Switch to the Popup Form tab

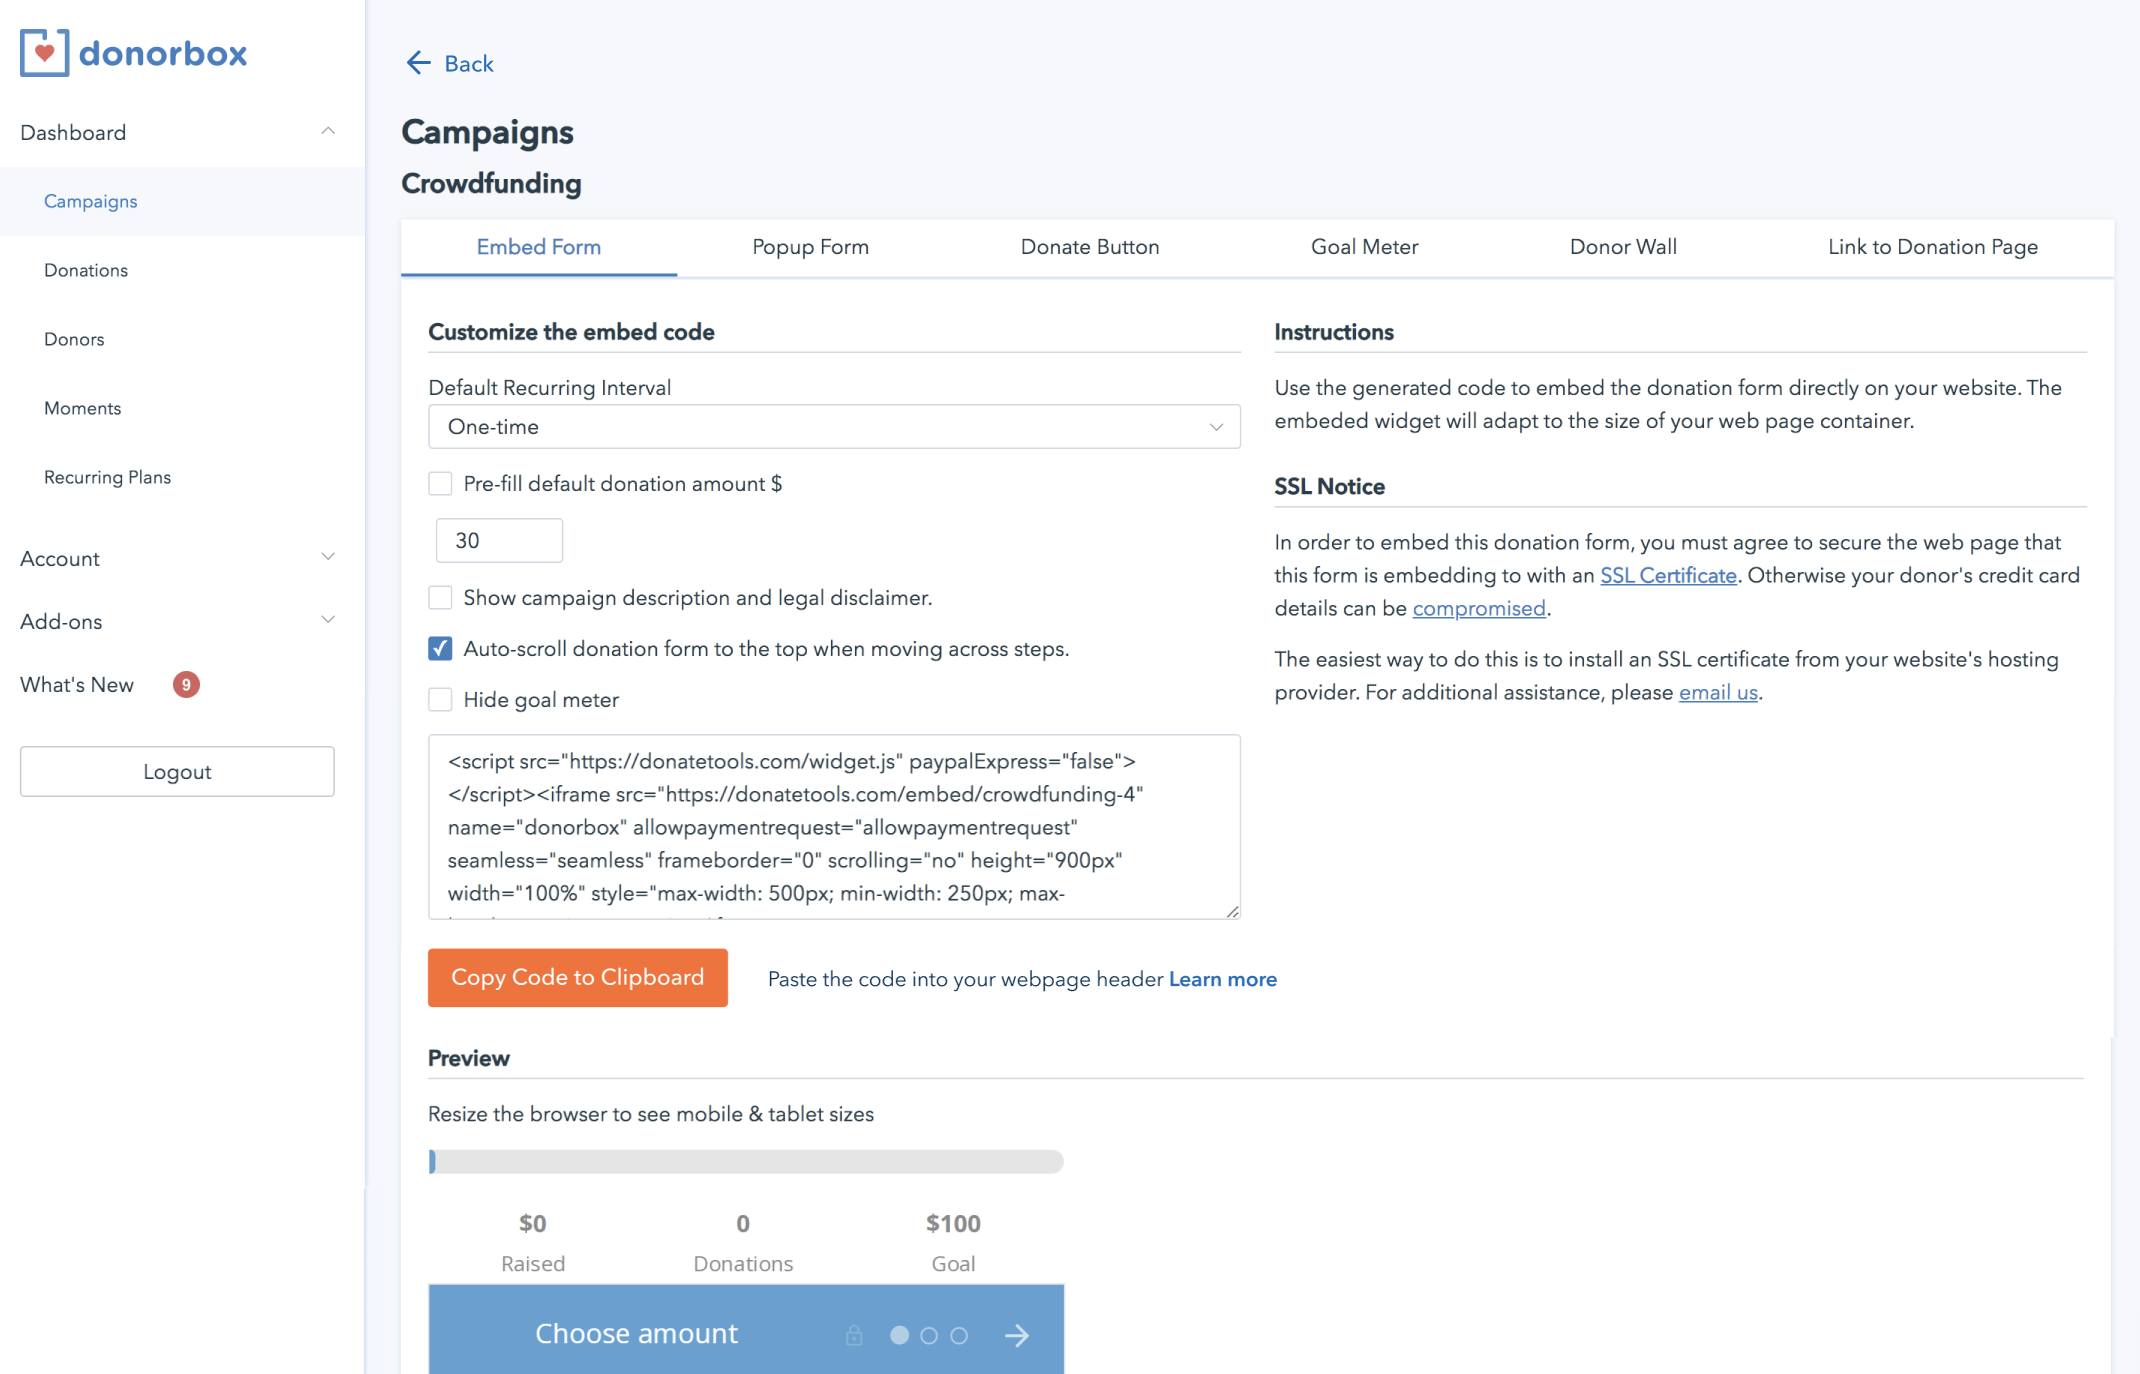[x=810, y=247]
